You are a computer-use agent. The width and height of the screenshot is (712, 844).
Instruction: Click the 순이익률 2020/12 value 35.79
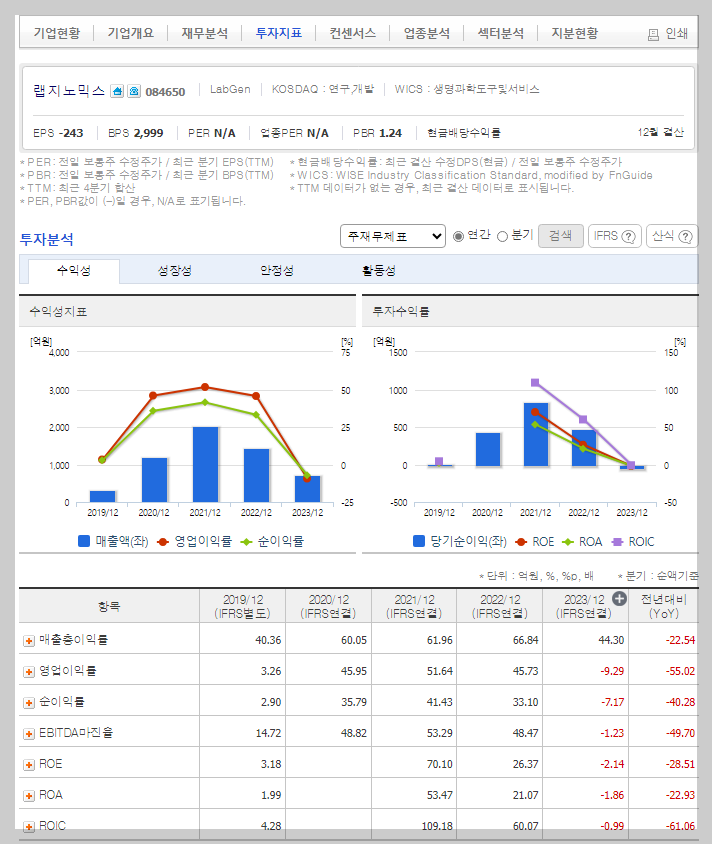coord(354,702)
